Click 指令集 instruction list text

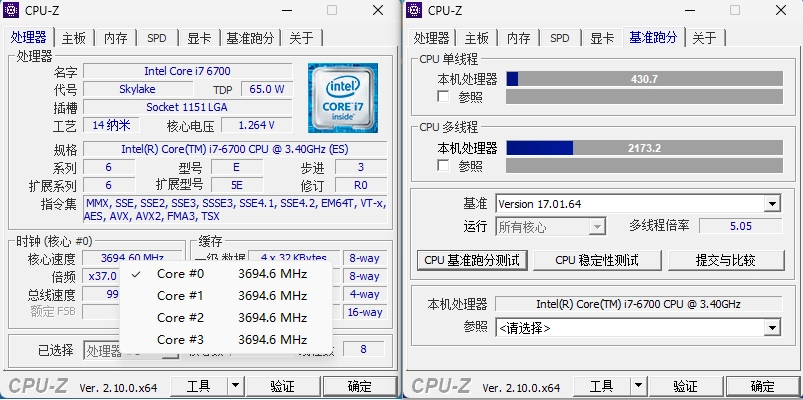235,210
